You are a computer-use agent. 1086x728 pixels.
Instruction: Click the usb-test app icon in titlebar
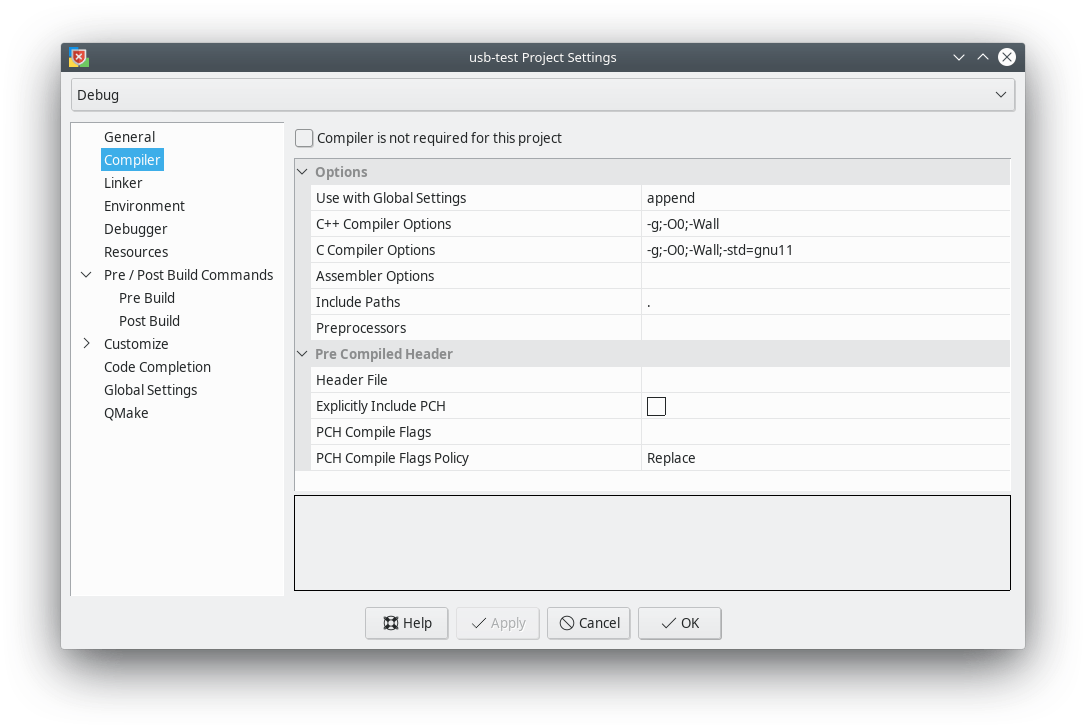point(77,57)
